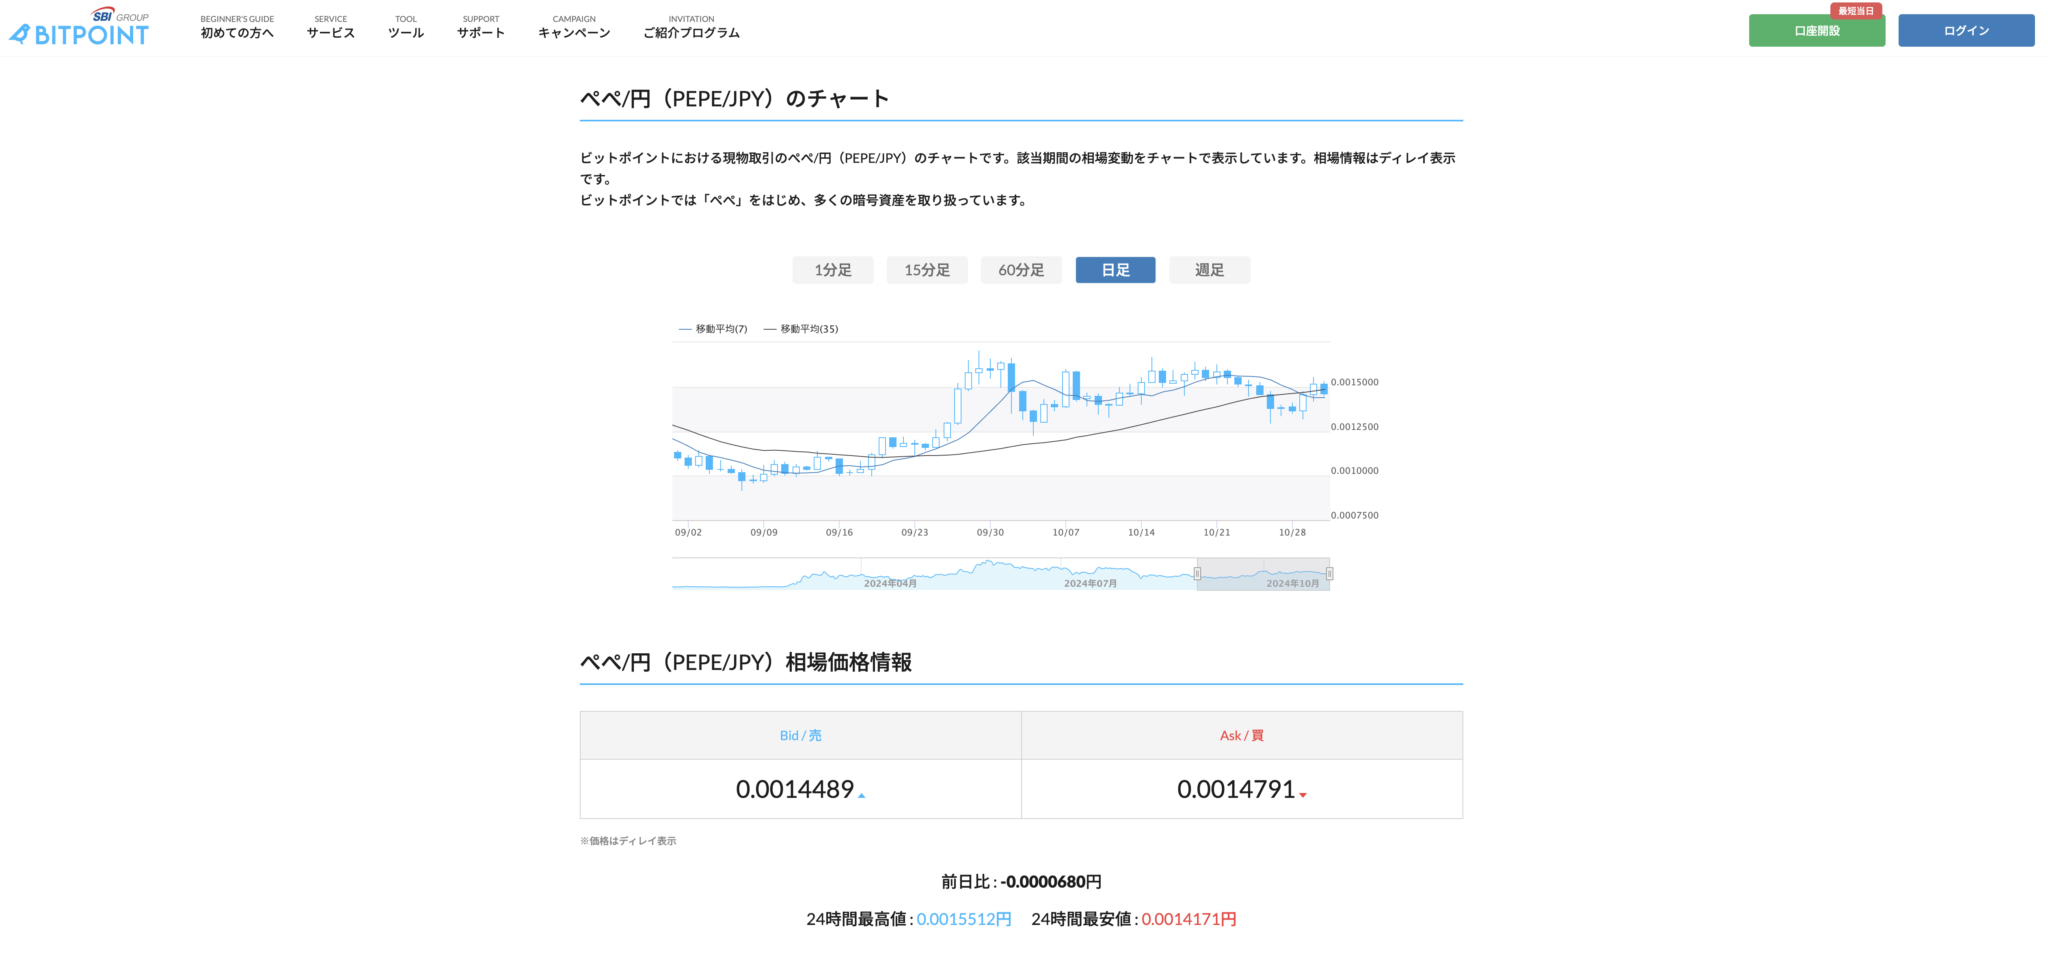Click the blue Bid up-arrow indicator

861,796
